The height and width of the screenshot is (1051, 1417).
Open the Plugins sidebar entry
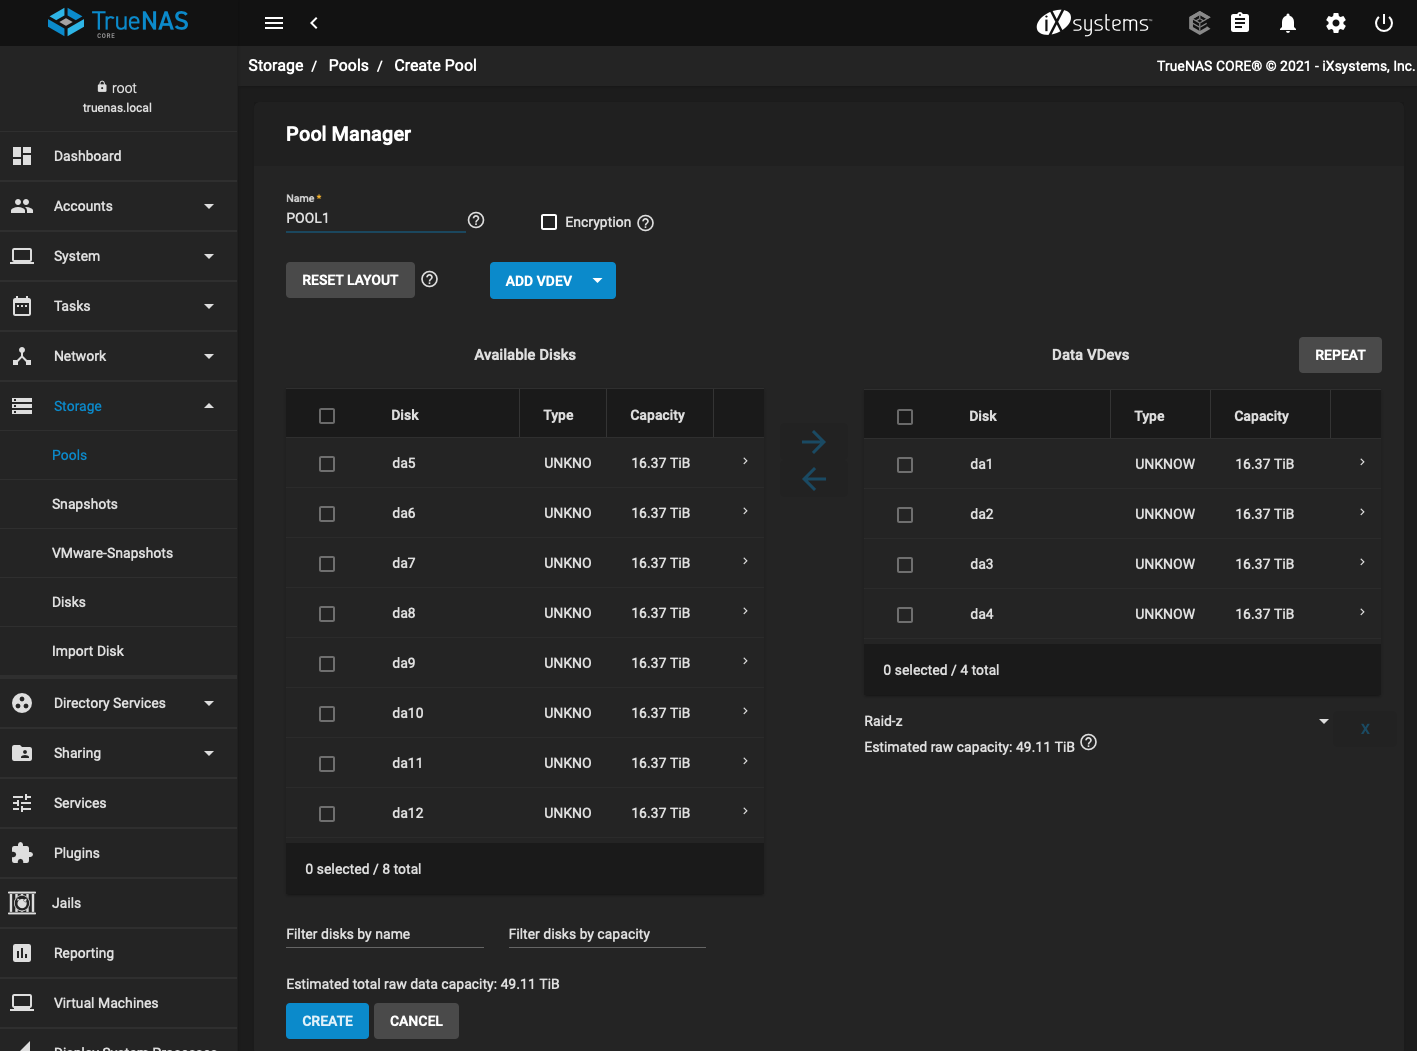pyautogui.click(x=118, y=853)
